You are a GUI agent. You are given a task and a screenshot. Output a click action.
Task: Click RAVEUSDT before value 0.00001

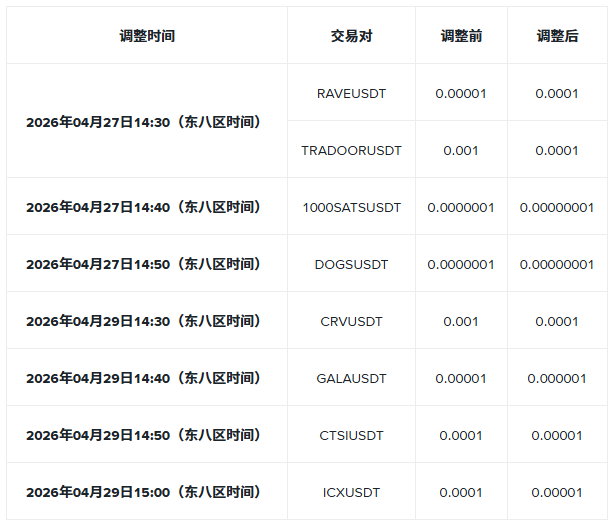coord(461,94)
